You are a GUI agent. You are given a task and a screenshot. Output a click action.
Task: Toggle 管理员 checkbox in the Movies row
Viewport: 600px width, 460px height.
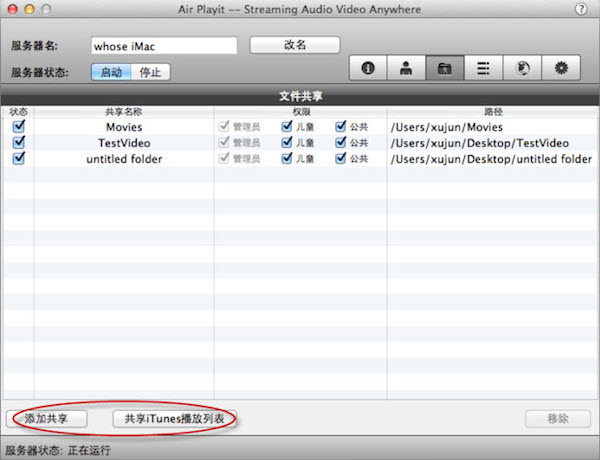tap(224, 126)
